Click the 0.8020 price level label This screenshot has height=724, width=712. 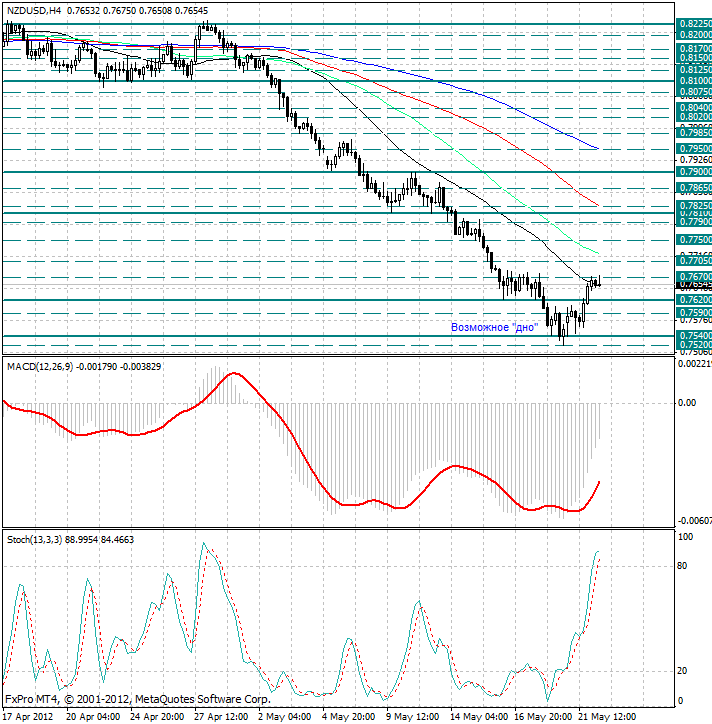(694, 117)
